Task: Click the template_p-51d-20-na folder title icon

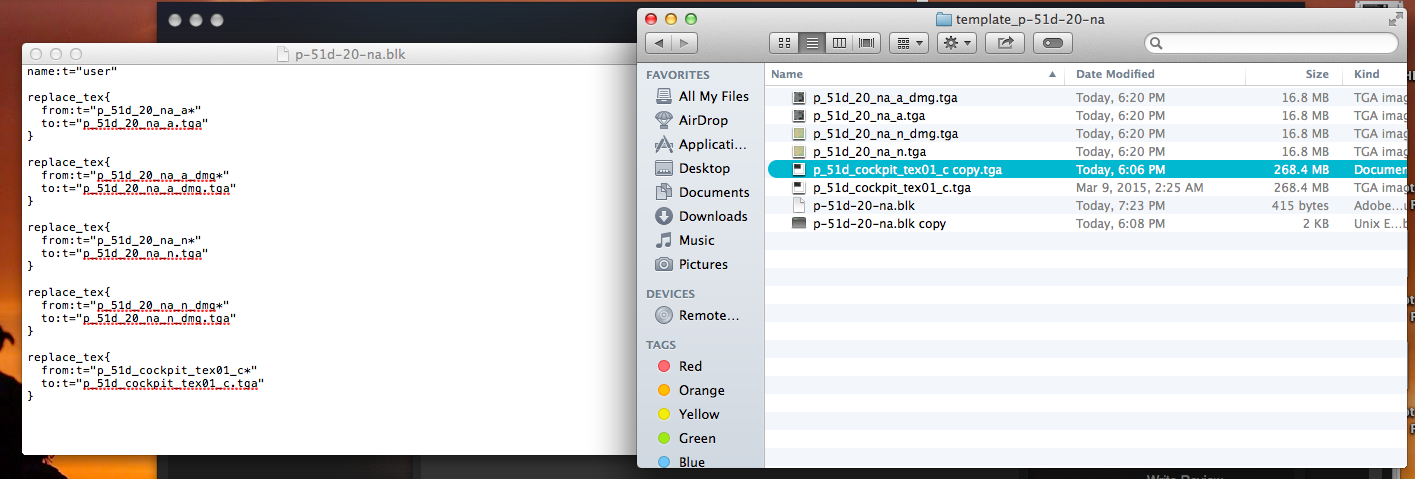Action: (x=943, y=19)
